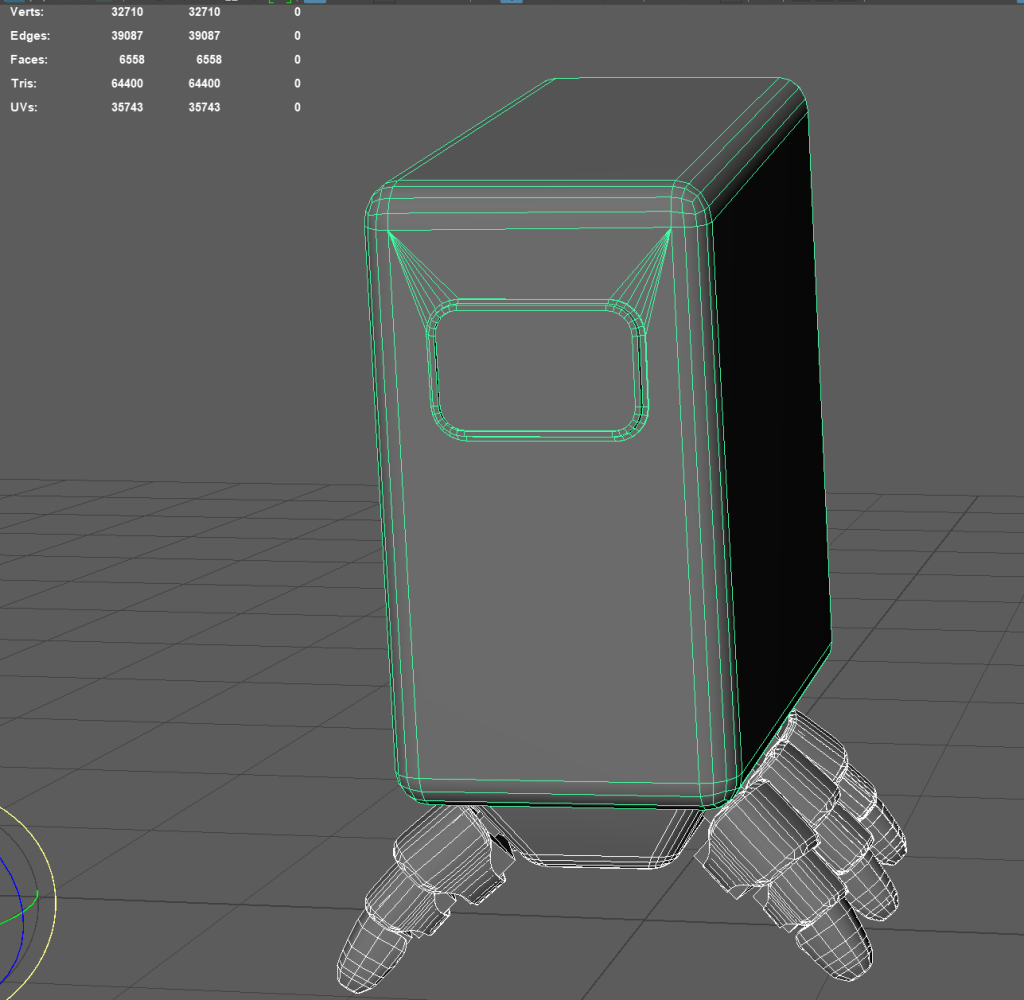Select the dark right side face of the body
Viewport: 1024px width, 1000px height.
(x=775, y=420)
